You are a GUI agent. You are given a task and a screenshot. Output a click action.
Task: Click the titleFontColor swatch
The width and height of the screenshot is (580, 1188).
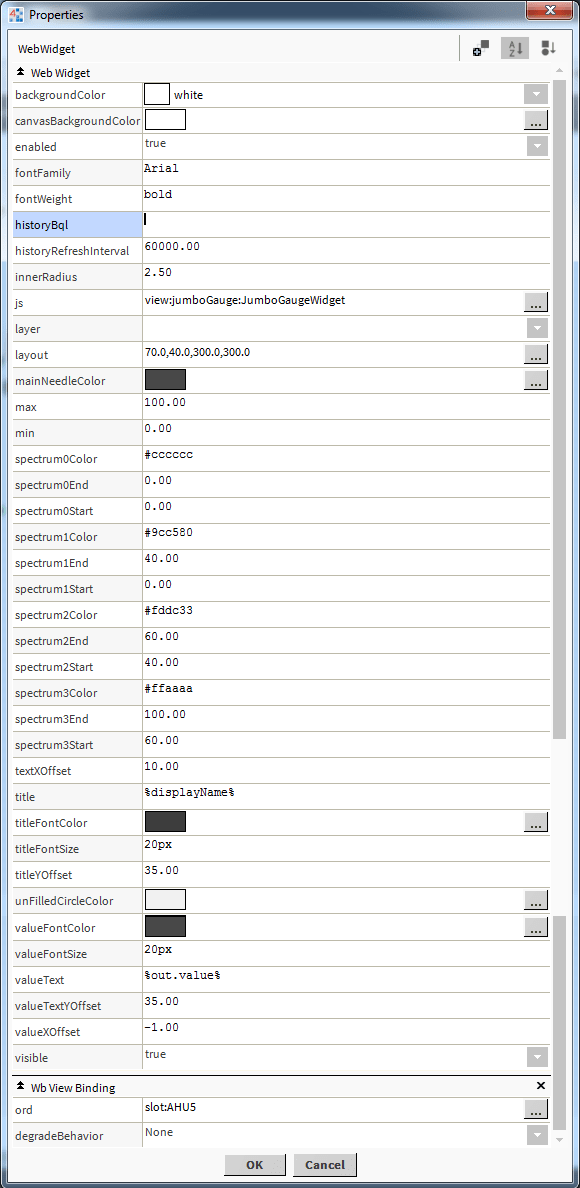click(165, 822)
